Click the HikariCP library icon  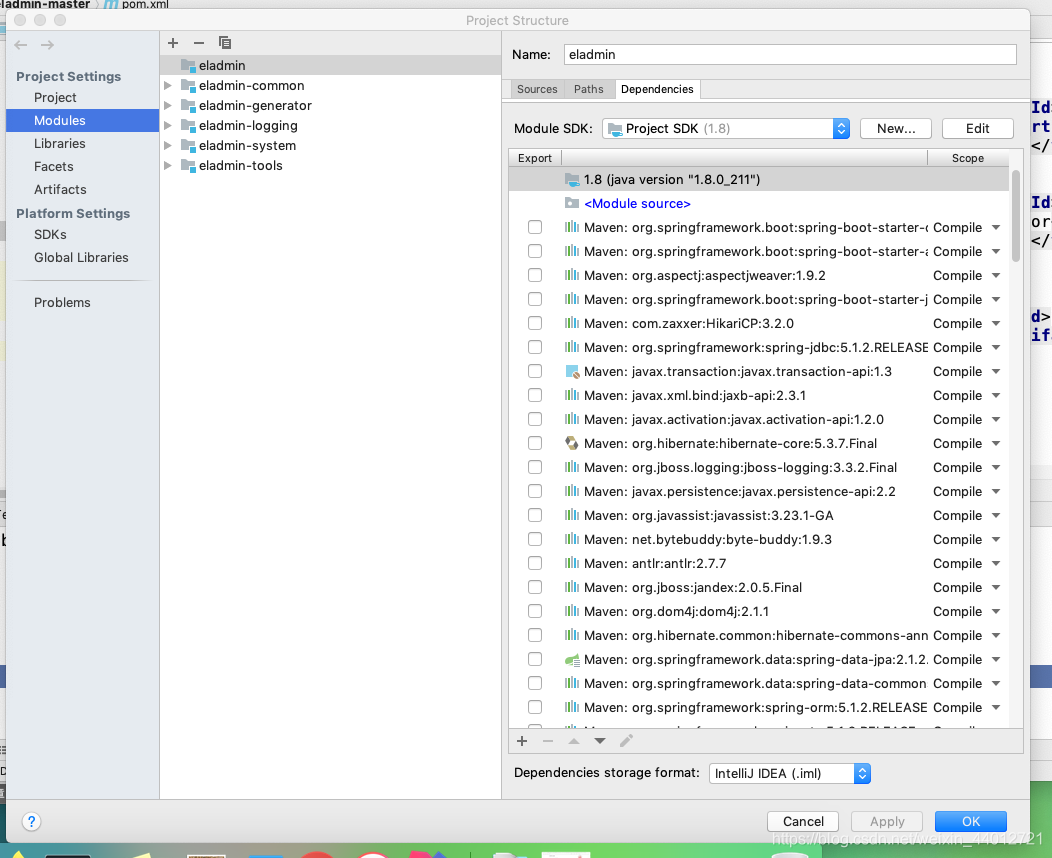pos(572,323)
